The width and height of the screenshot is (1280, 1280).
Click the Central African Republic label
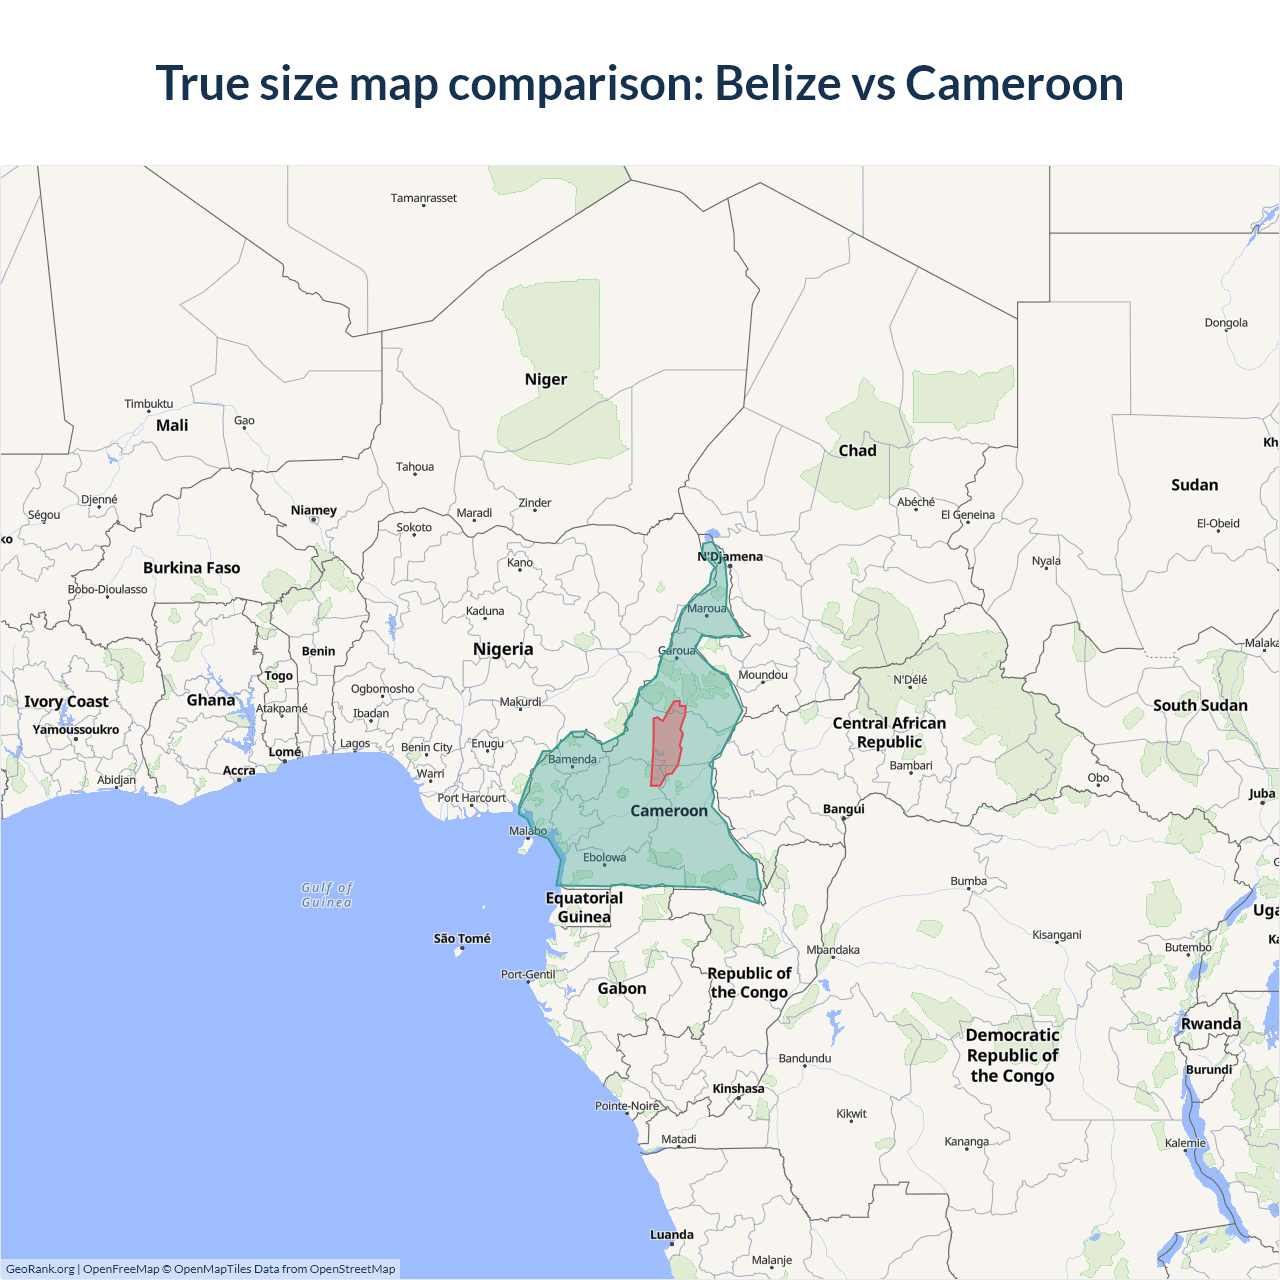click(x=889, y=732)
